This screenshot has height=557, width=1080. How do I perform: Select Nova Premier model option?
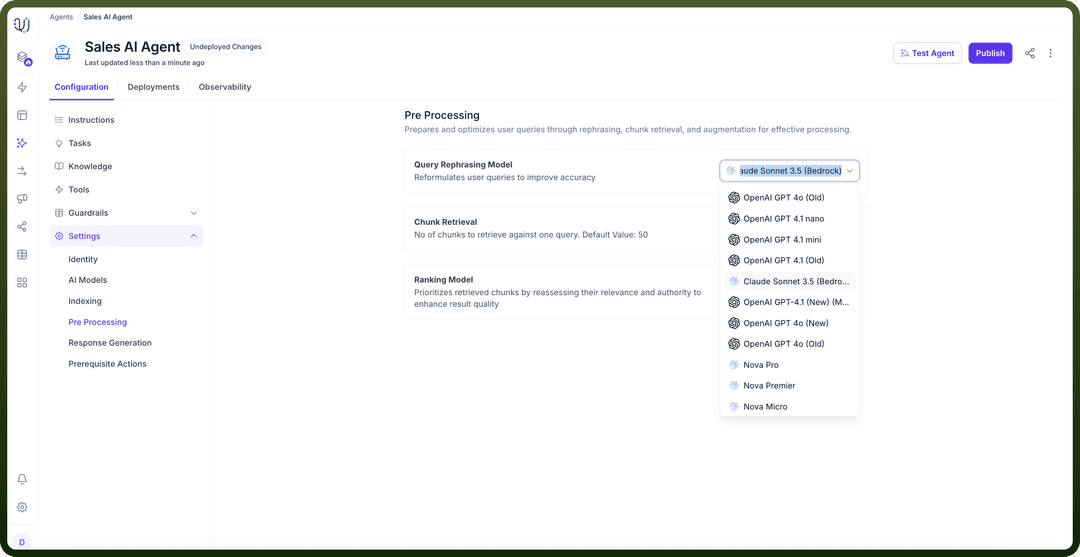click(789, 386)
